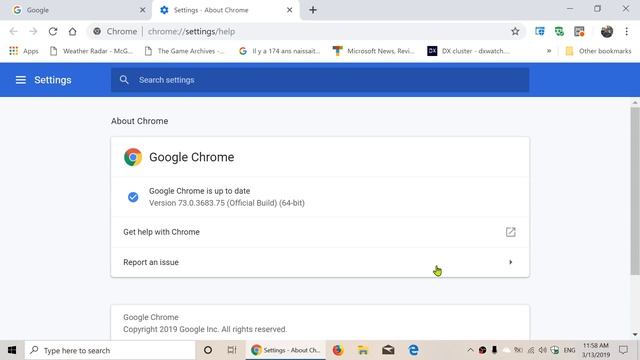The image size is (640, 360).
Task: Click the vertical scrollbar thumb
Action: [635, 191]
